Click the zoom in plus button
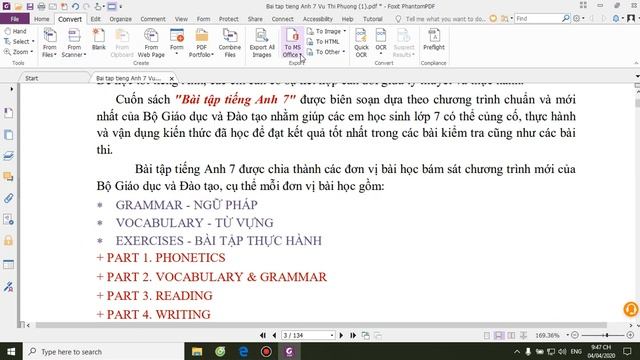Viewport: 640px width, 360px height. [x=630, y=335]
